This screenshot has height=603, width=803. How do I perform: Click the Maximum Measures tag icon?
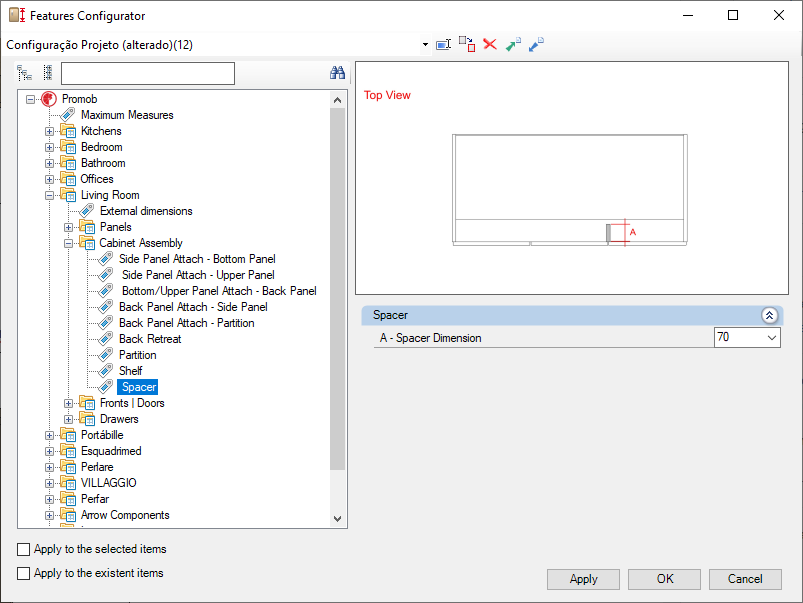click(x=68, y=115)
